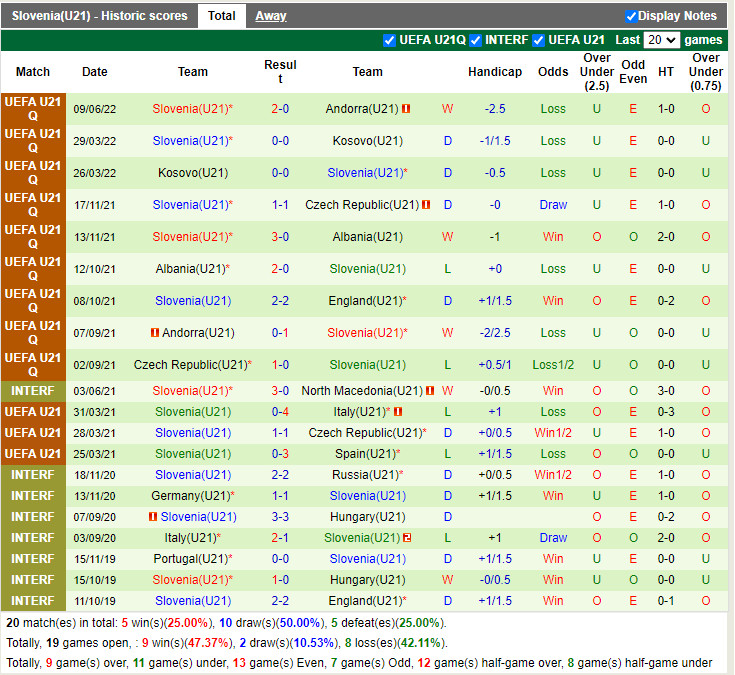Click red card icon after Slovenia(U21) on 03/09/20
Screen dimensions: 735x675
(x=408, y=538)
